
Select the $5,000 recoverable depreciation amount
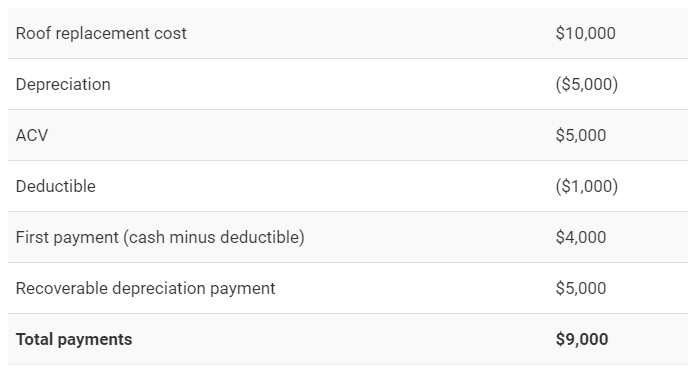pyautogui.click(x=581, y=289)
